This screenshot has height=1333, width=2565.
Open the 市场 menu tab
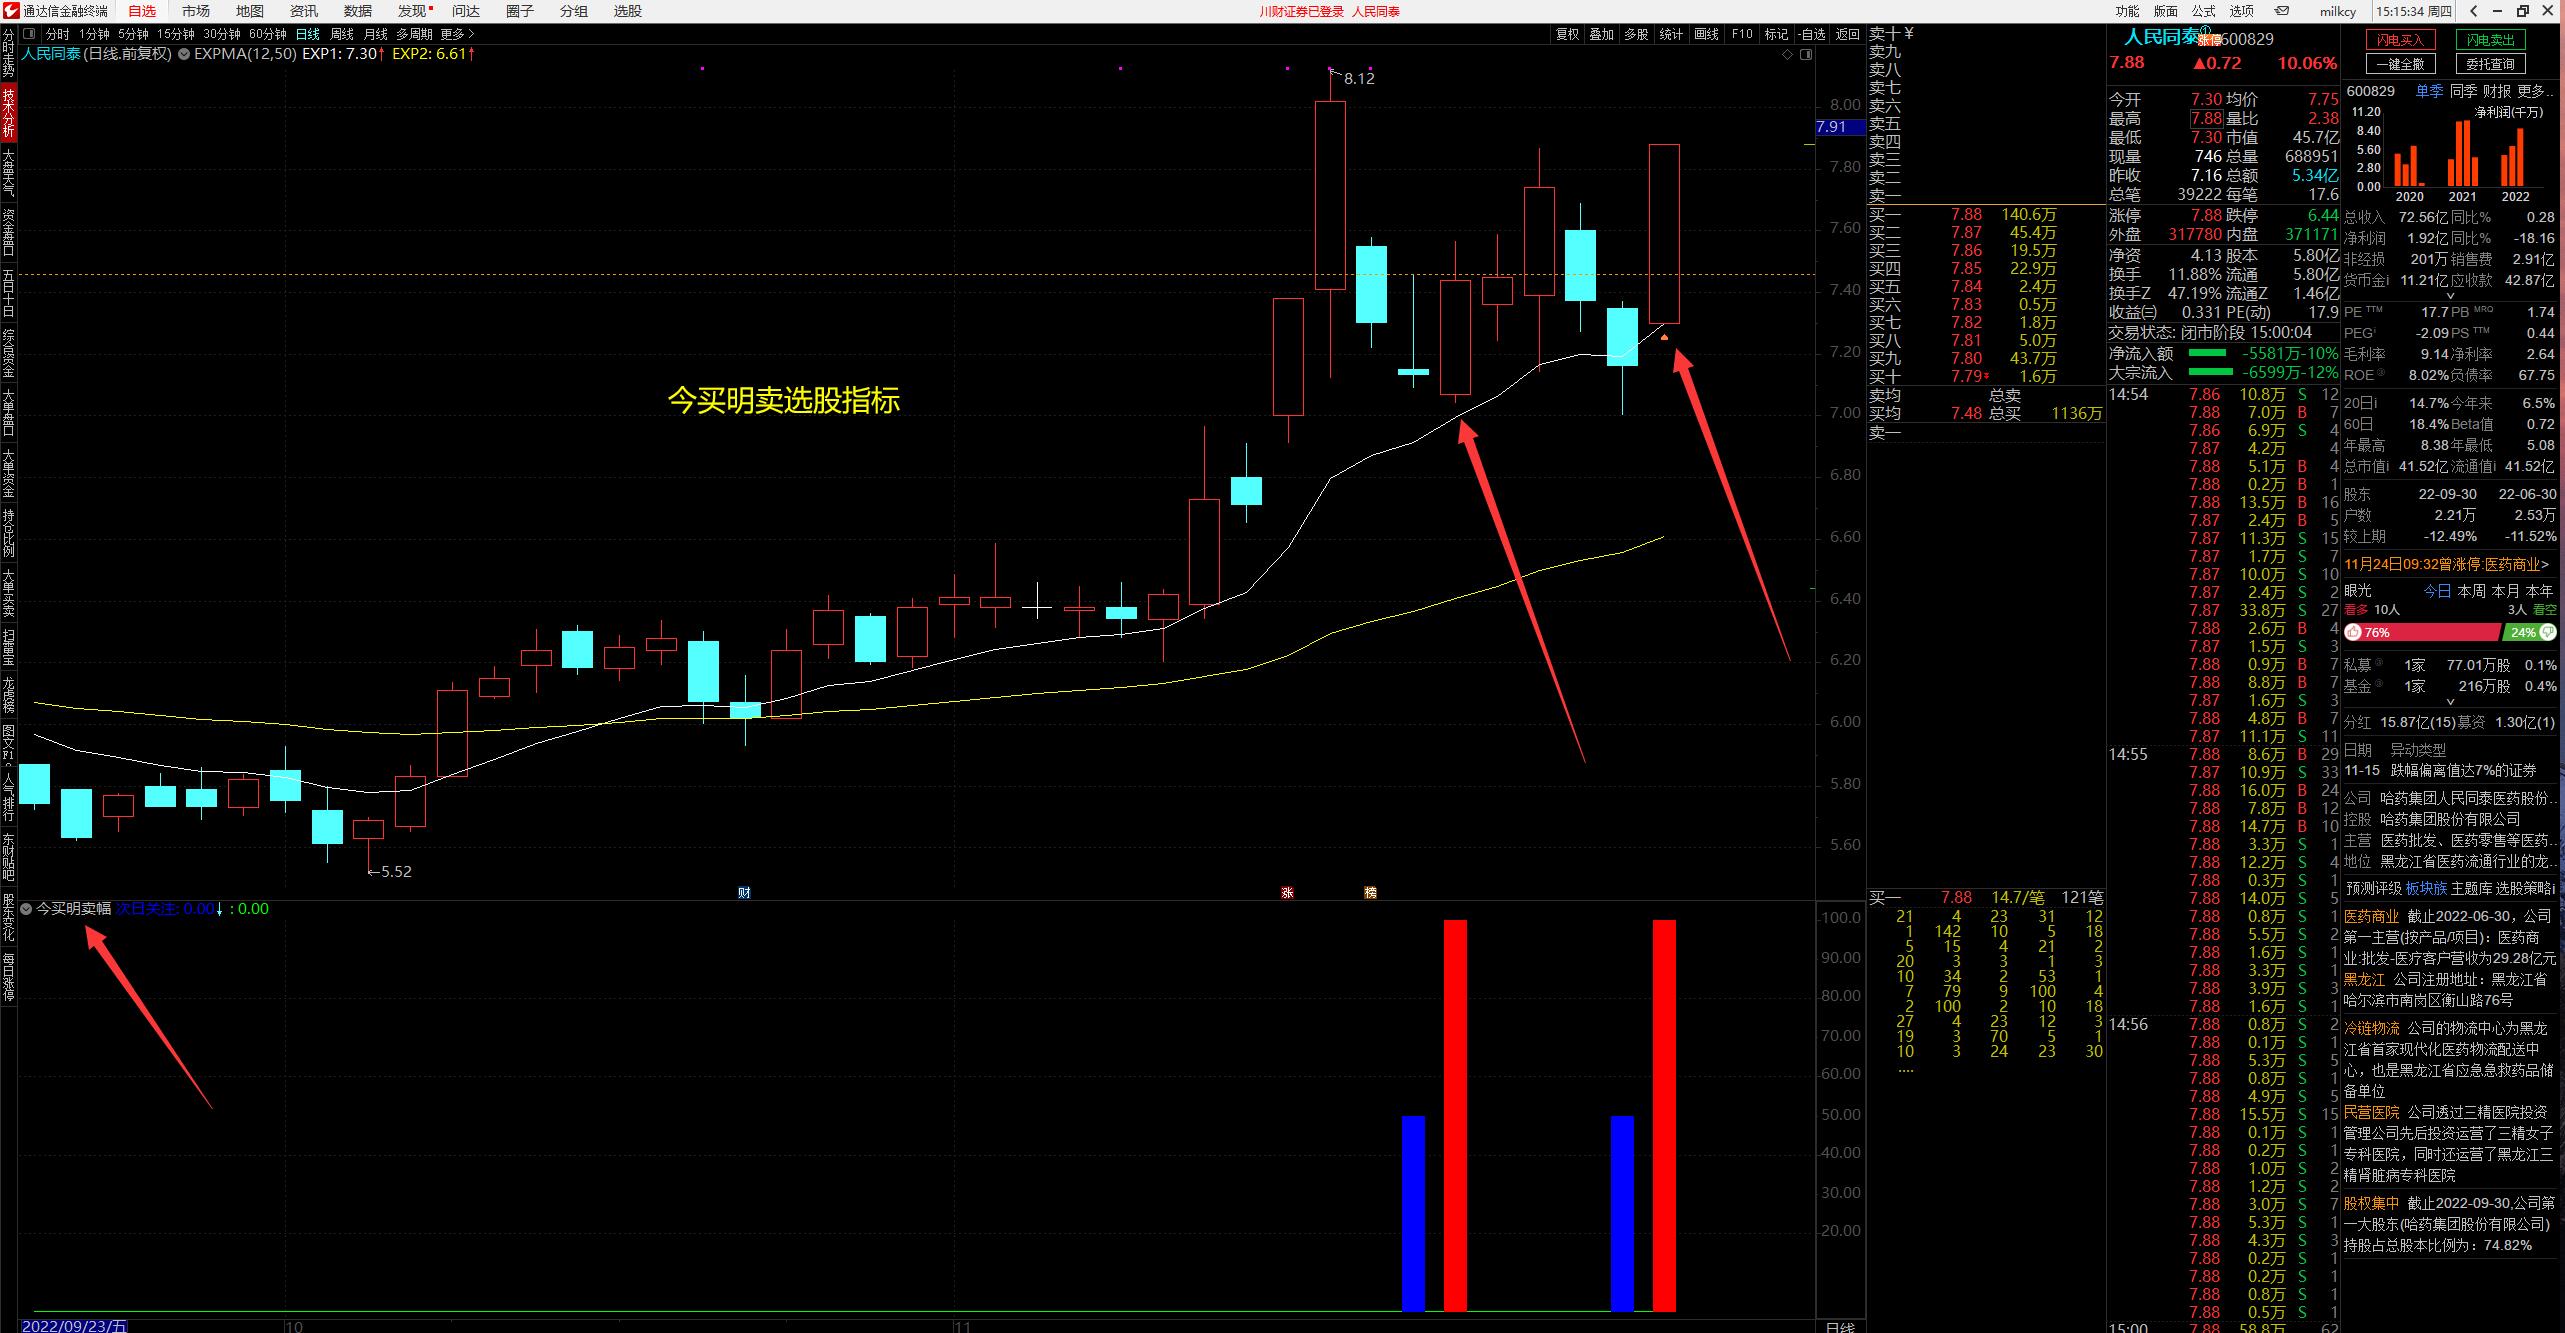196,11
